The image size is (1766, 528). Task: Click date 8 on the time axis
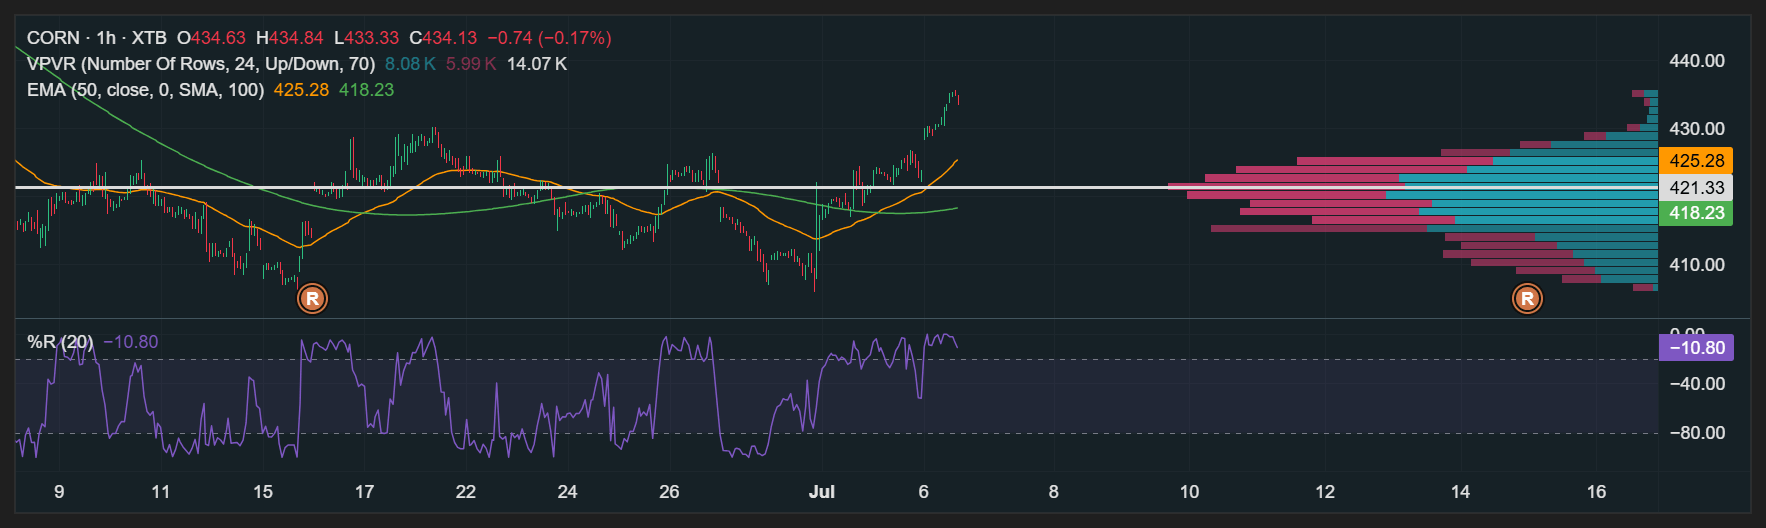point(1053,492)
